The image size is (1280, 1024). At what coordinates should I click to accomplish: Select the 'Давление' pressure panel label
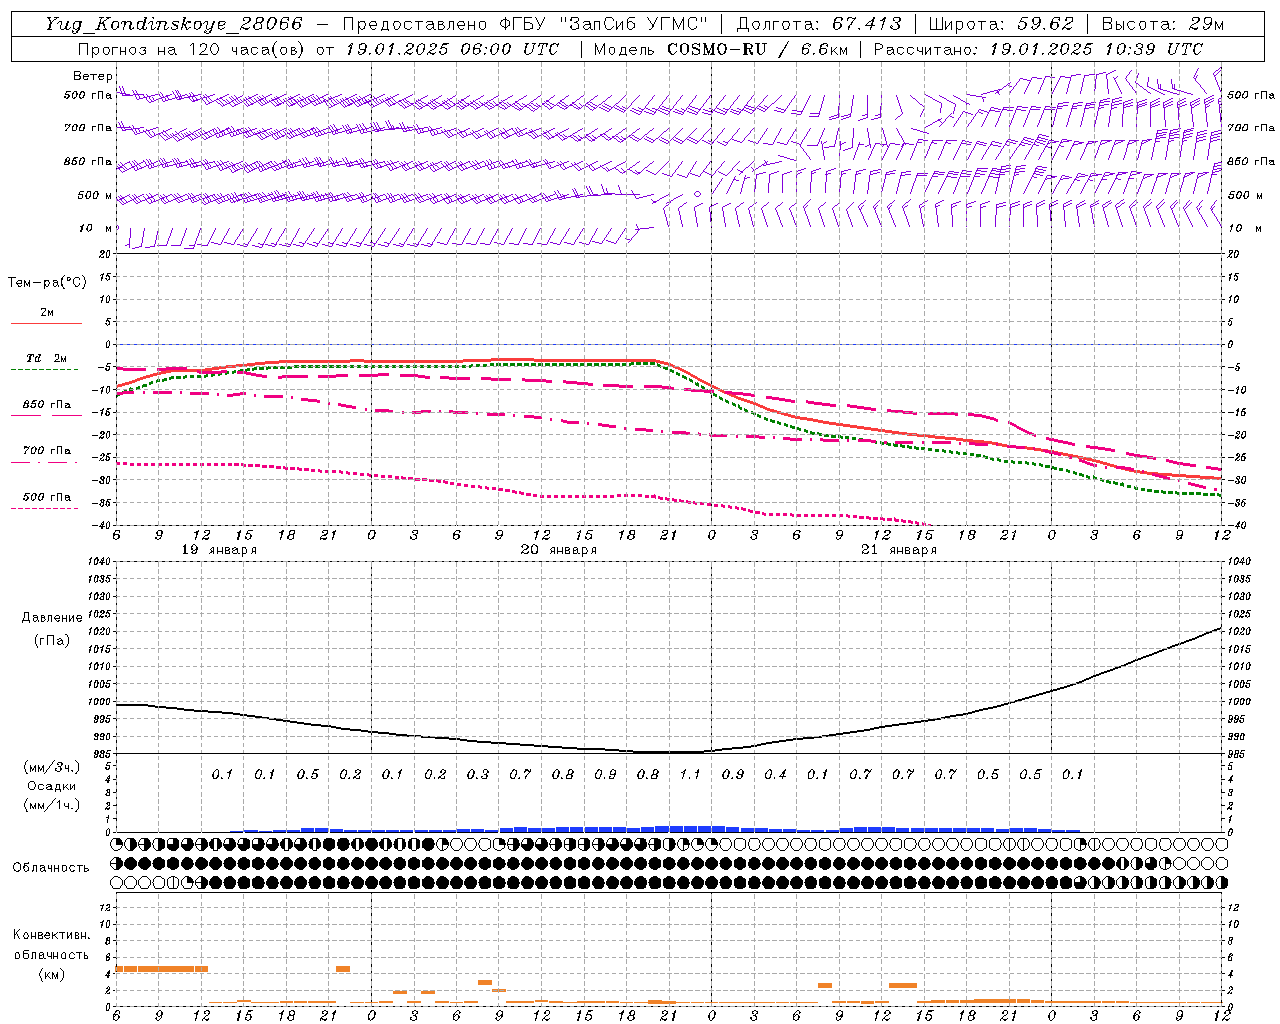[x=52, y=618]
